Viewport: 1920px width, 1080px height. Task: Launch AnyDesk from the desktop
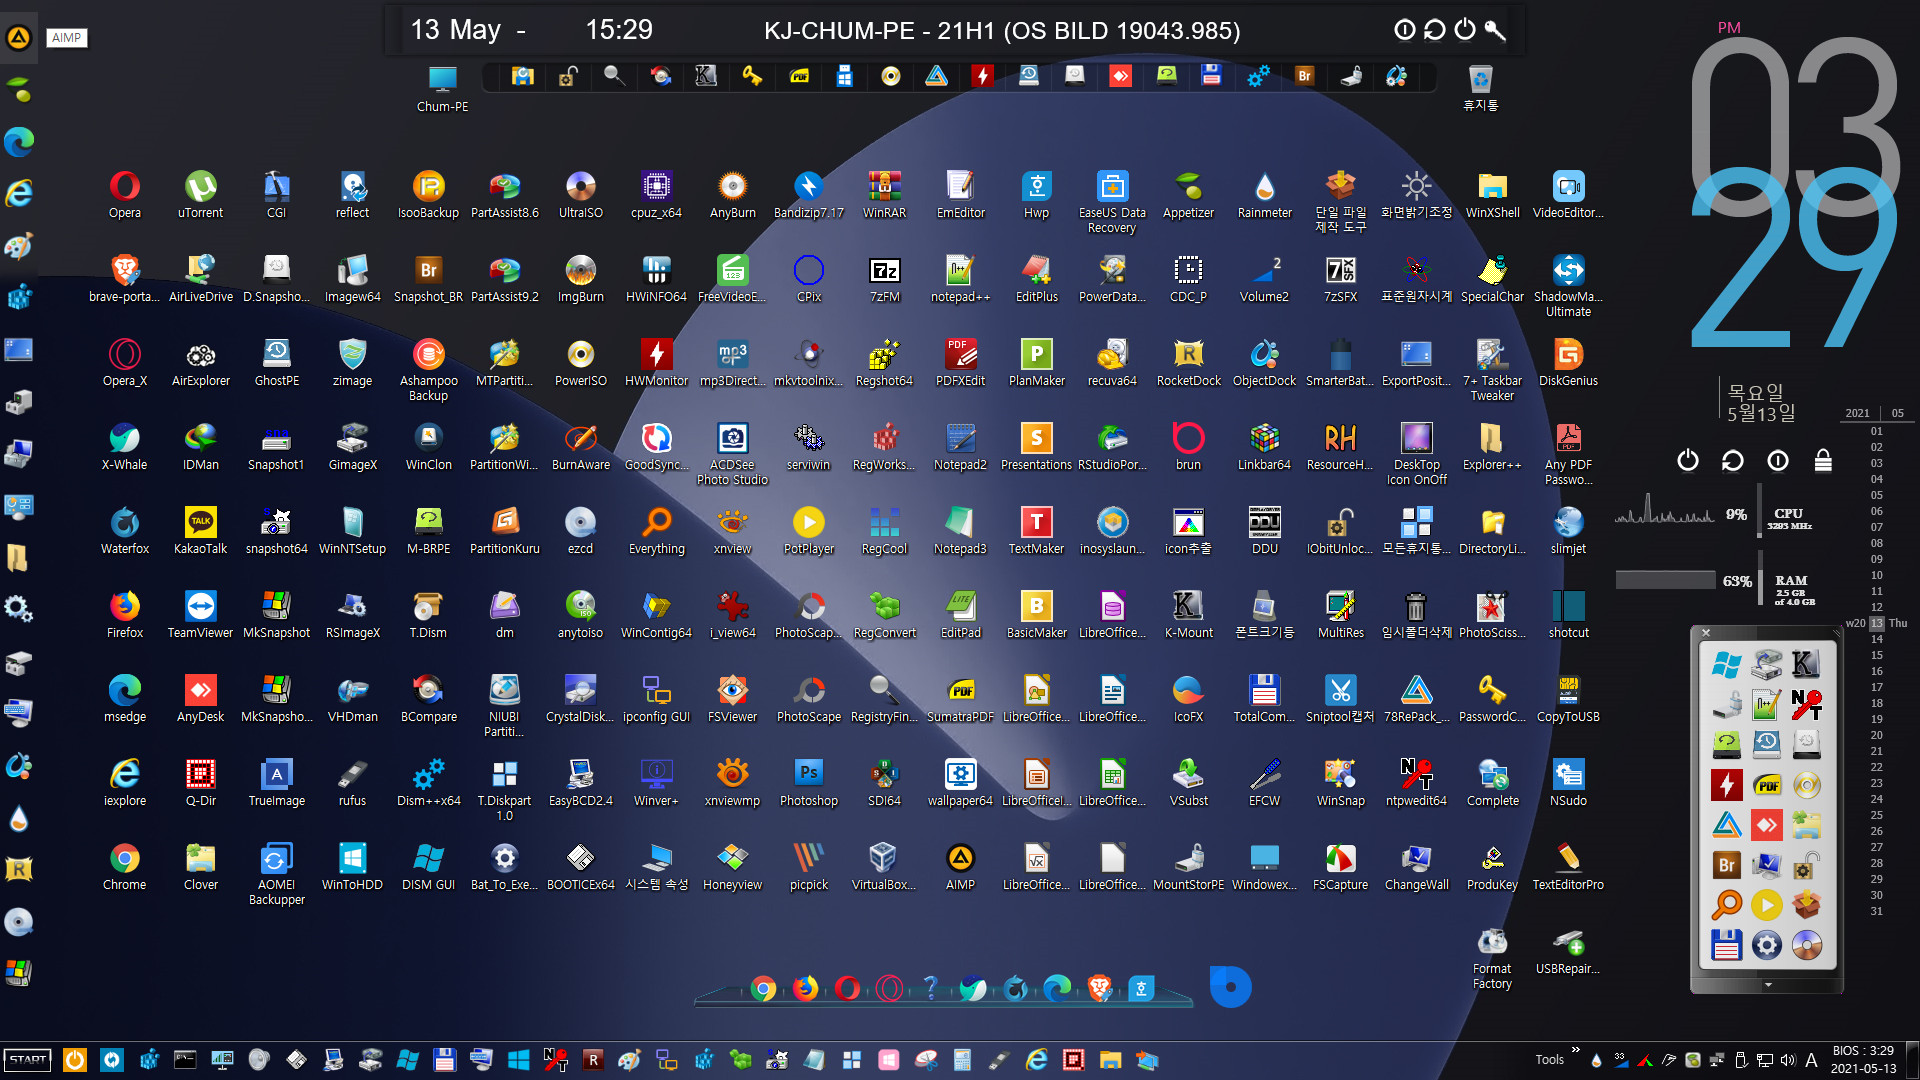pyautogui.click(x=201, y=698)
